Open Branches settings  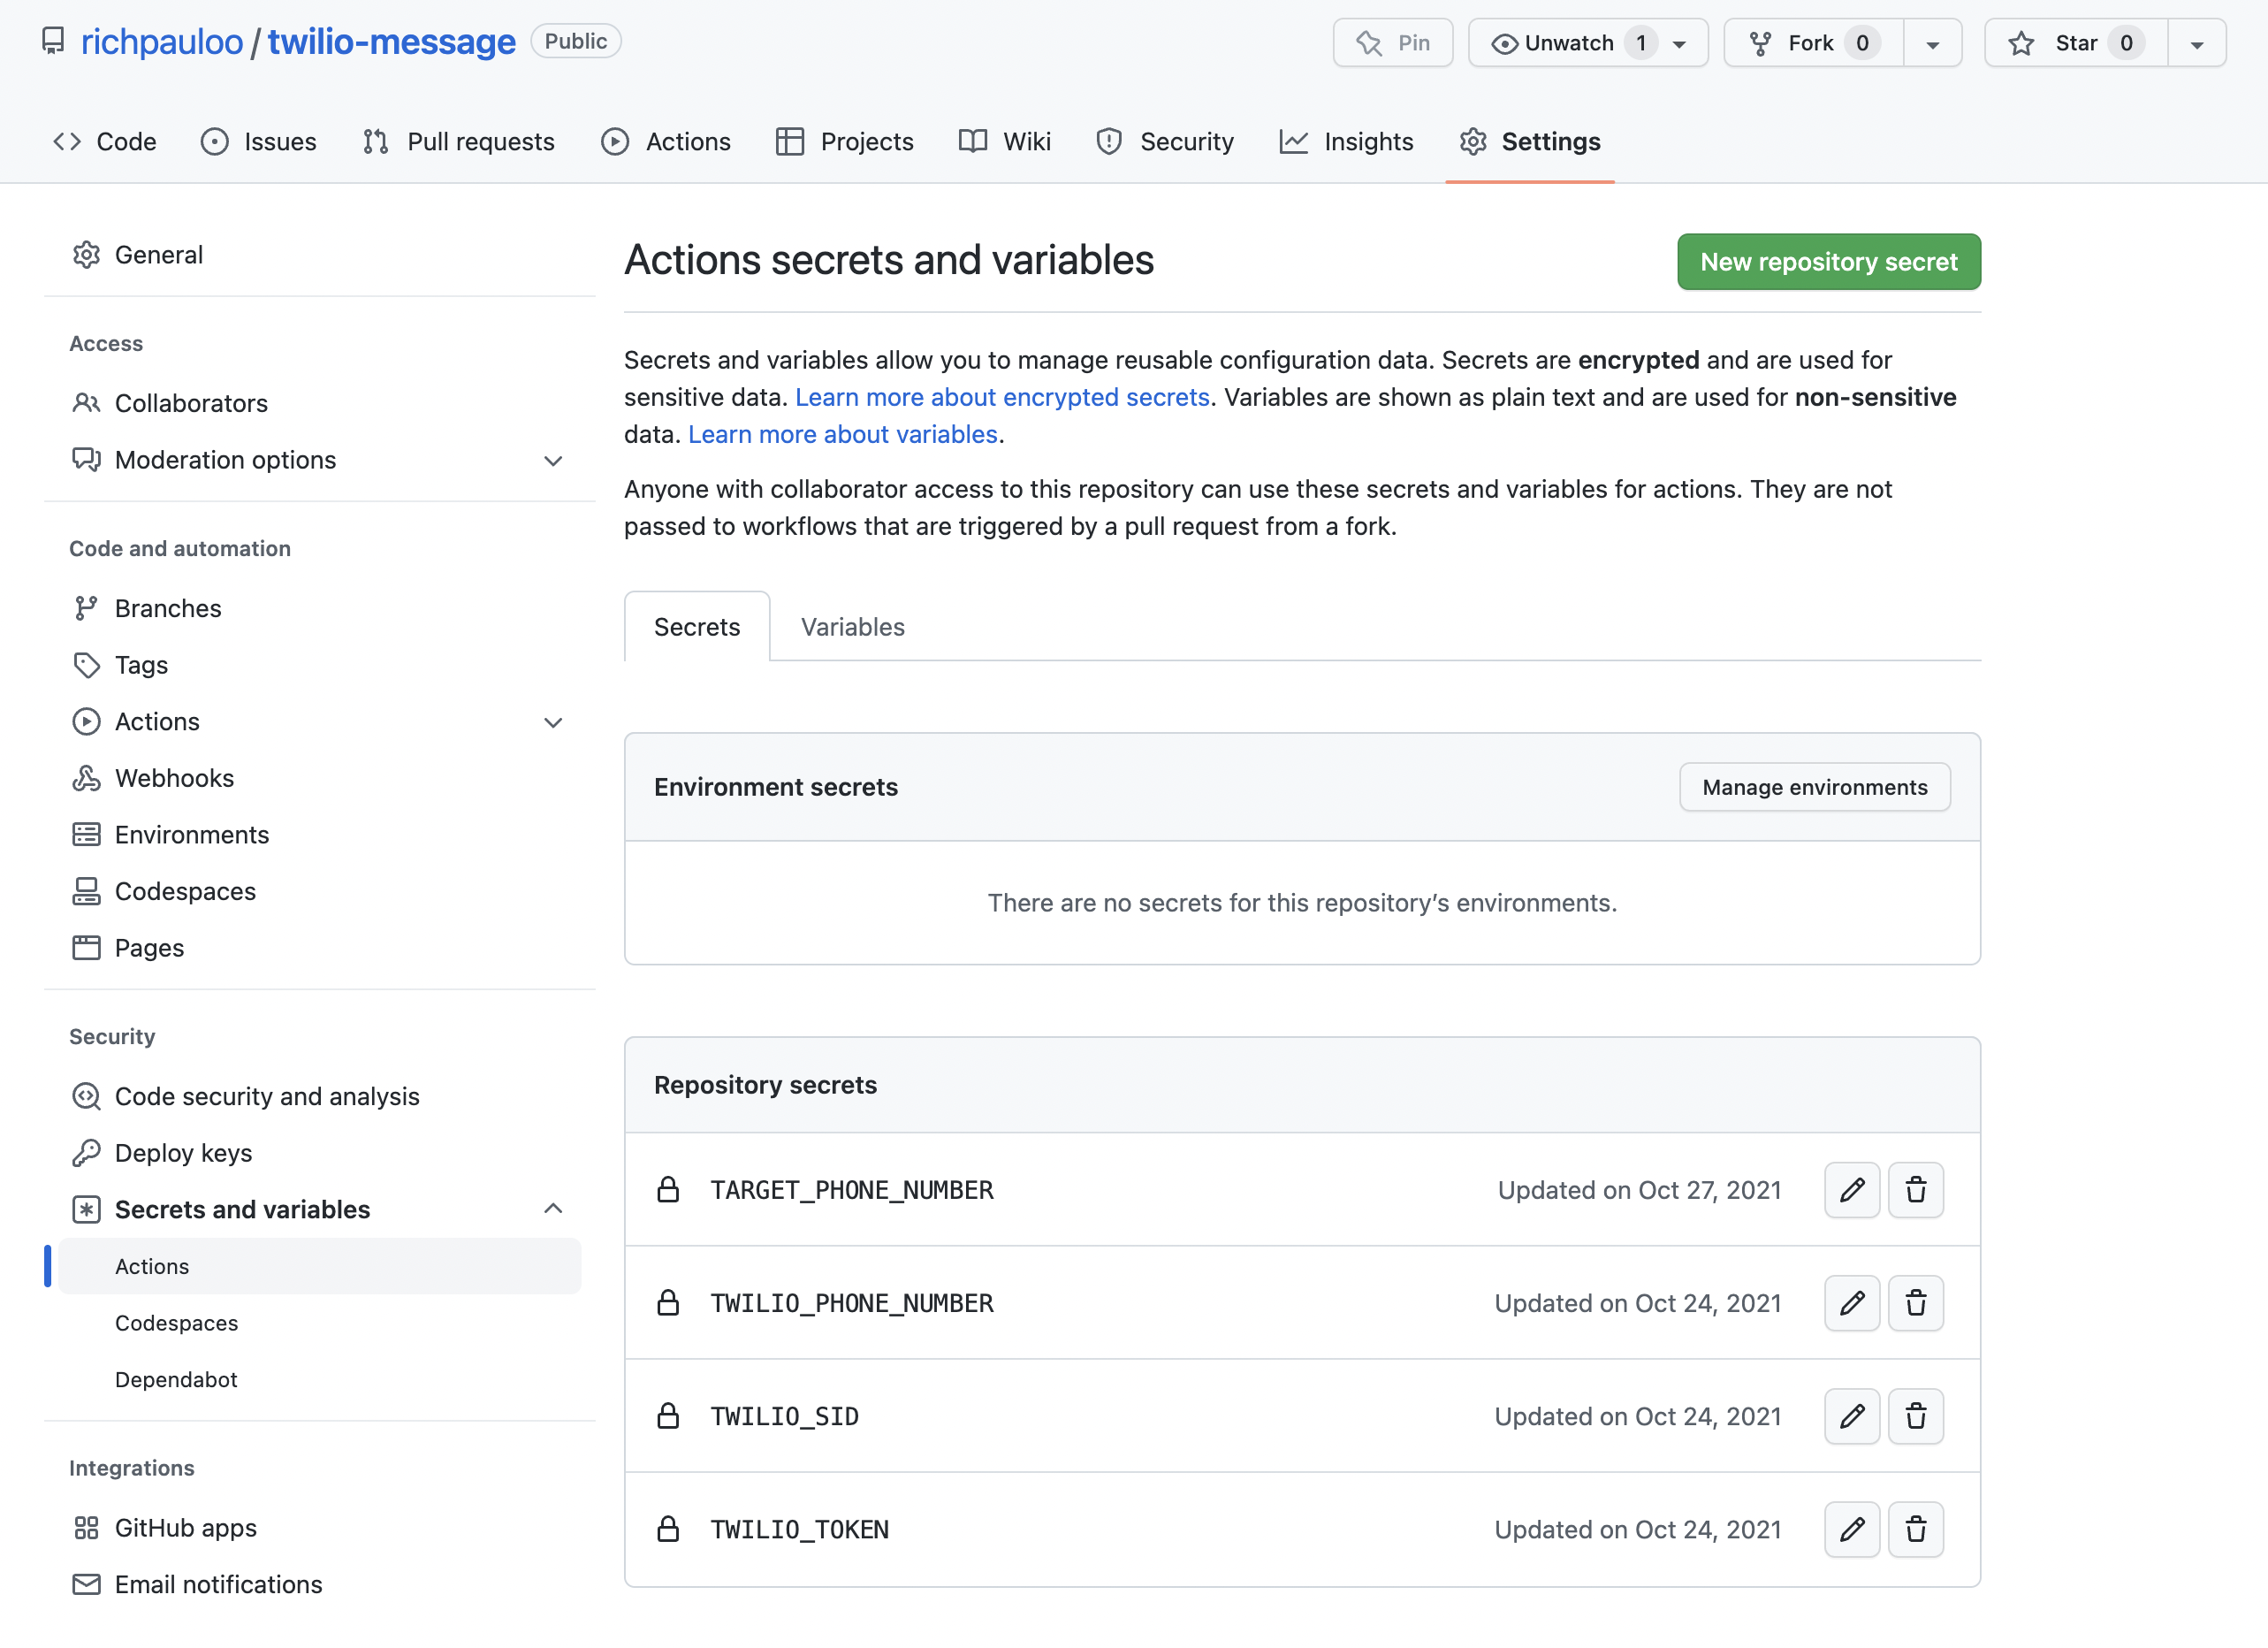[167, 608]
